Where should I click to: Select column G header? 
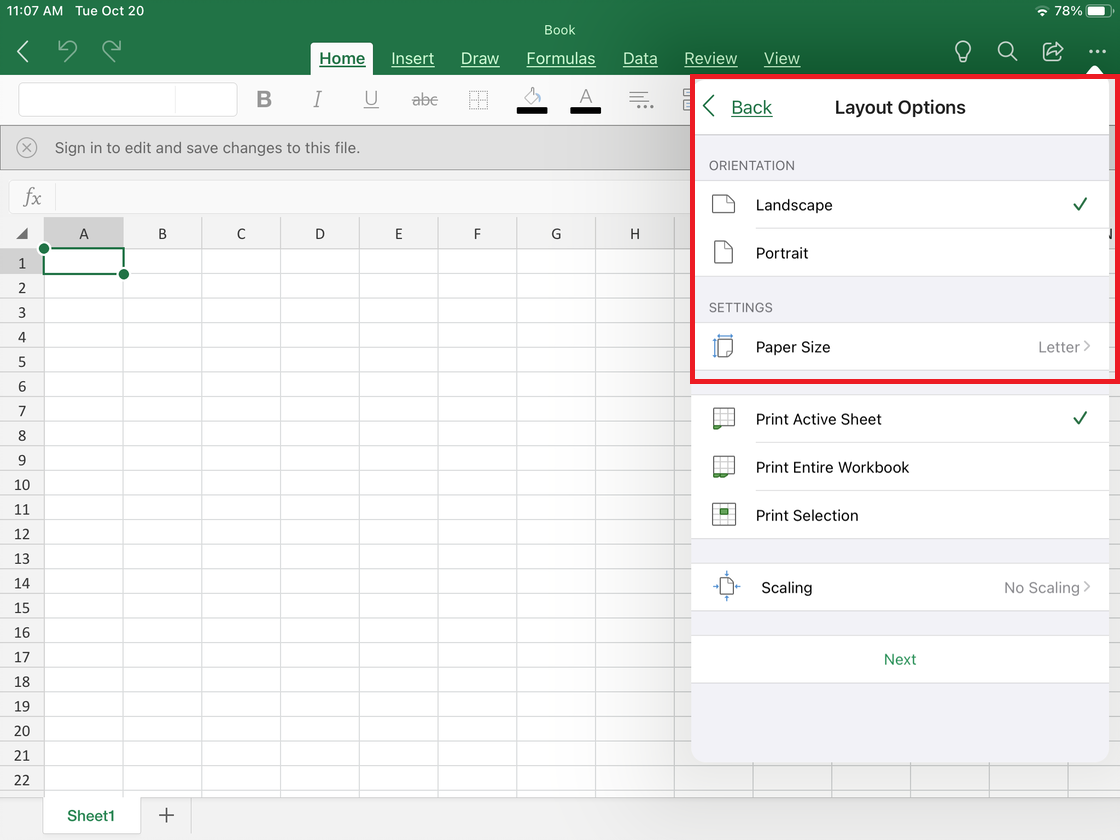click(556, 234)
